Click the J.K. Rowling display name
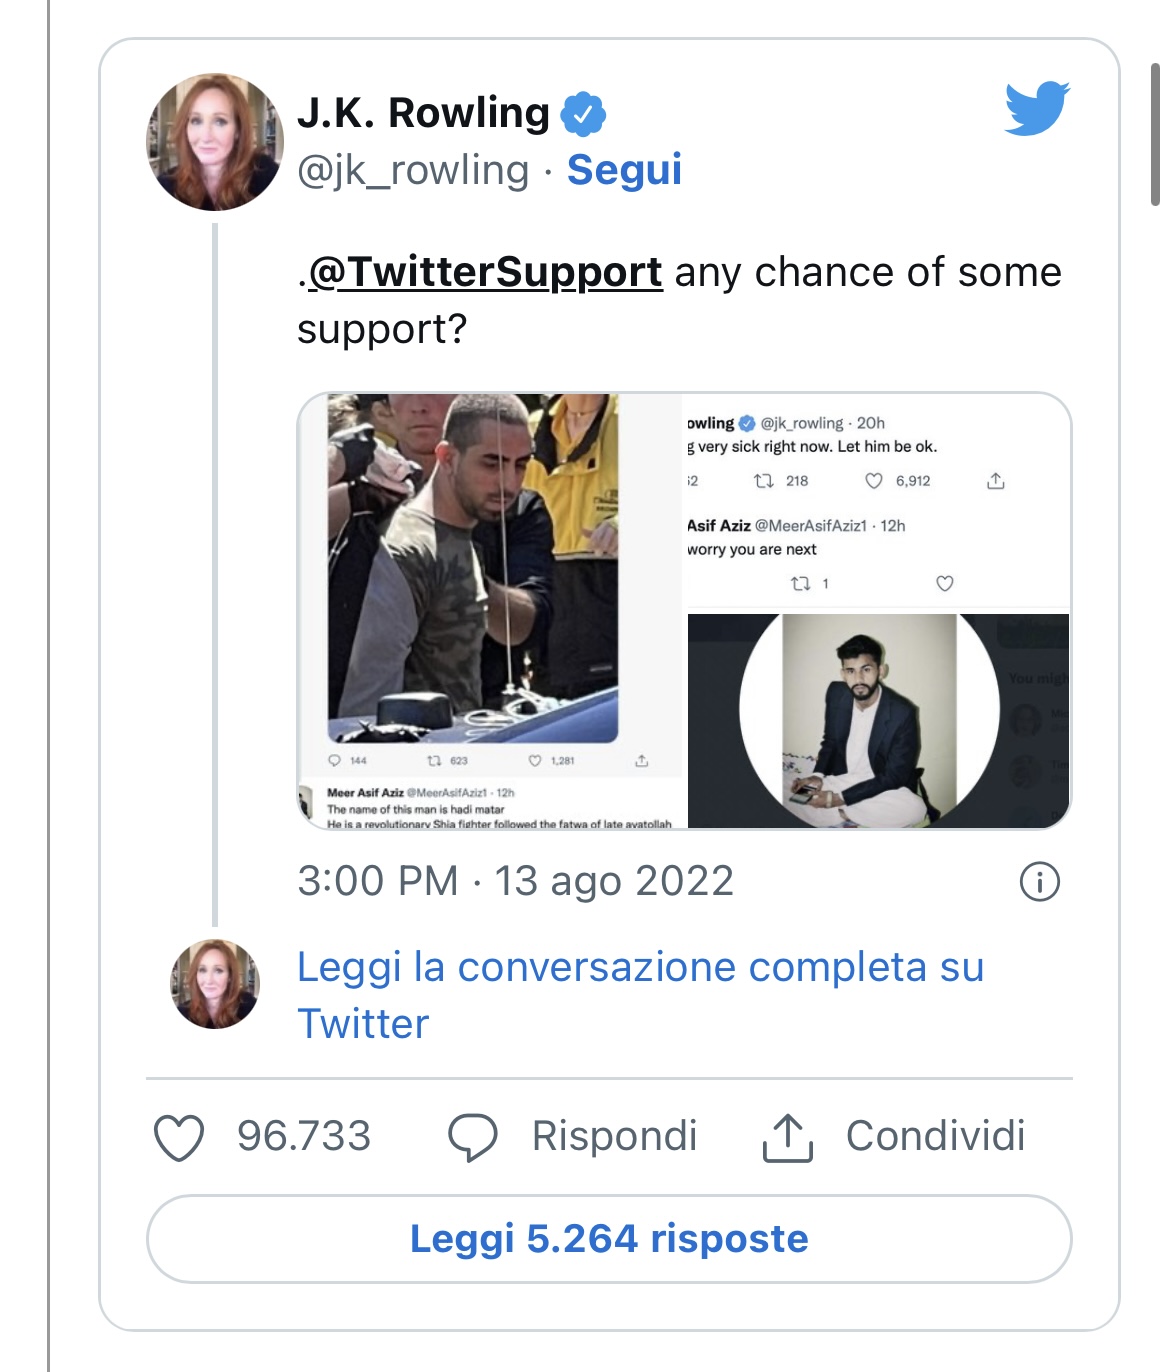 (x=423, y=113)
